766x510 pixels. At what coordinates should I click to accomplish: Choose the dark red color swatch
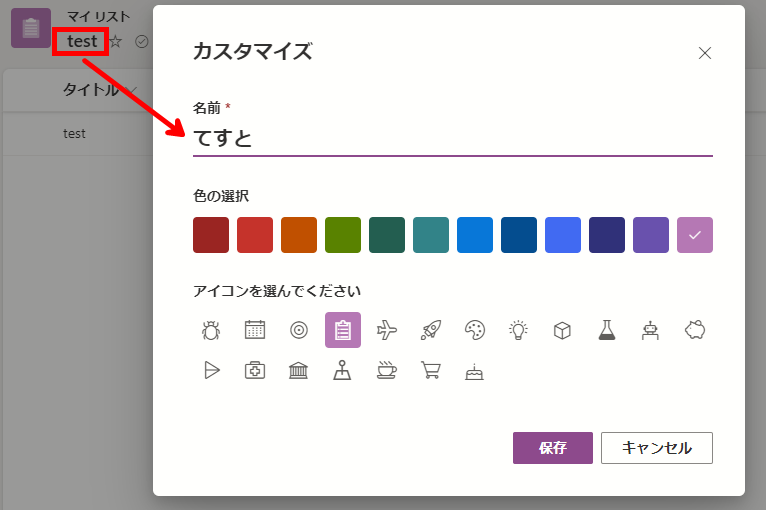211,235
